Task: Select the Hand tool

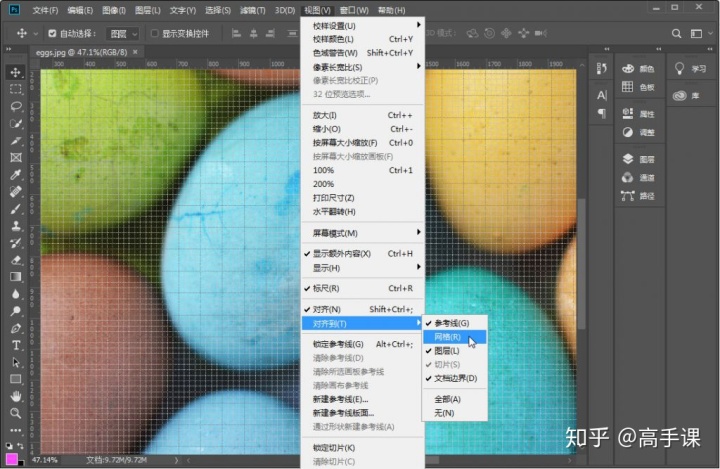Action: (x=16, y=396)
